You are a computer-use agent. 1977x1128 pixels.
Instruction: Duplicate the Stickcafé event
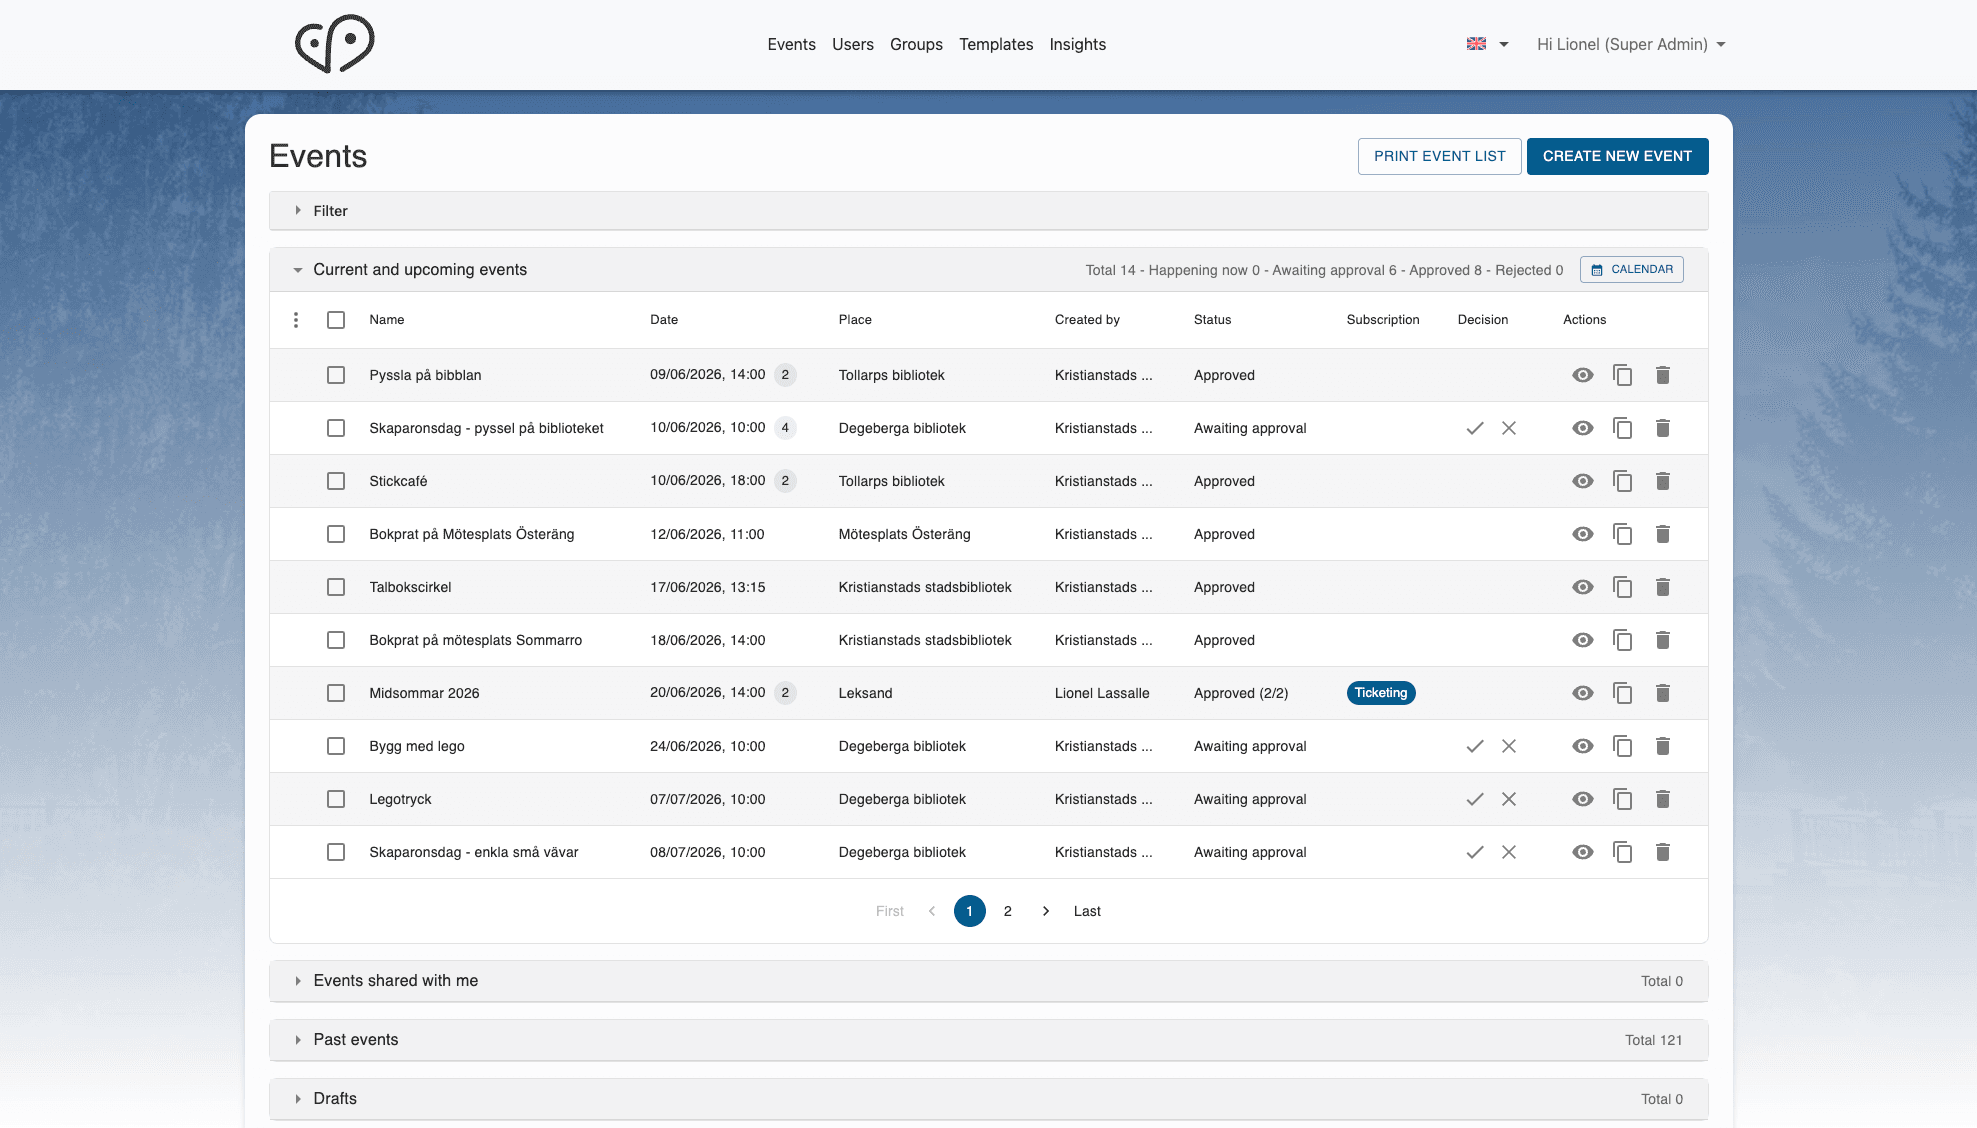[x=1622, y=481]
